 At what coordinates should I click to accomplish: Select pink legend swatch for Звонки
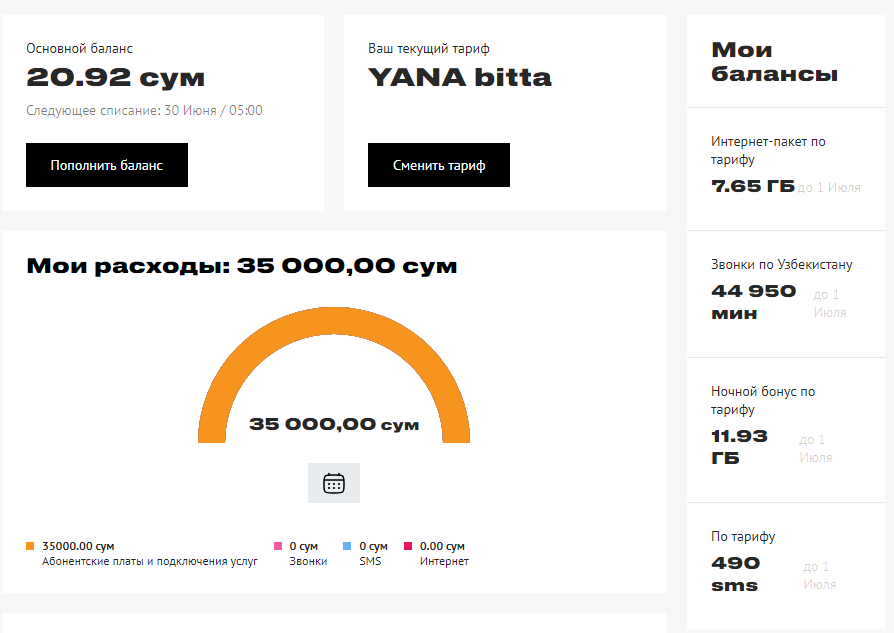coord(278,546)
